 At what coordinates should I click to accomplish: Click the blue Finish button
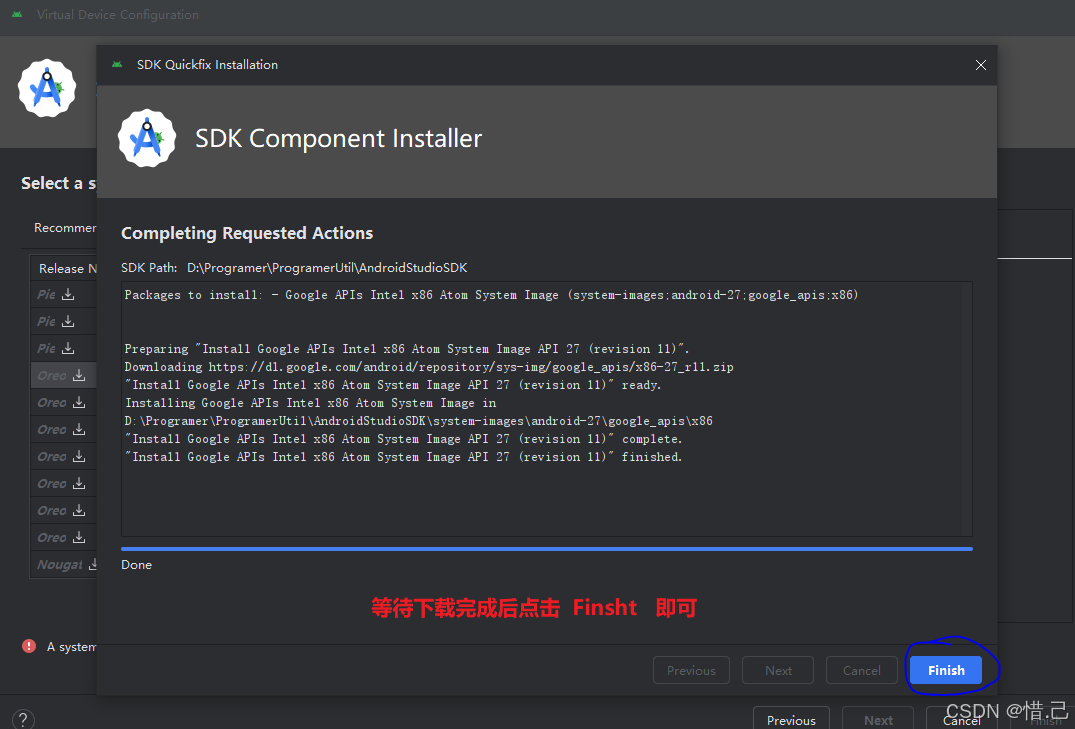tap(945, 670)
